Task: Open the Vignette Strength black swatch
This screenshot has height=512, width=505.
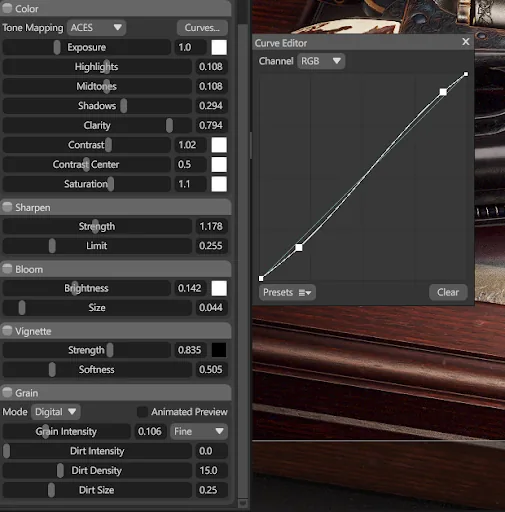Action: tap(219, 350)
